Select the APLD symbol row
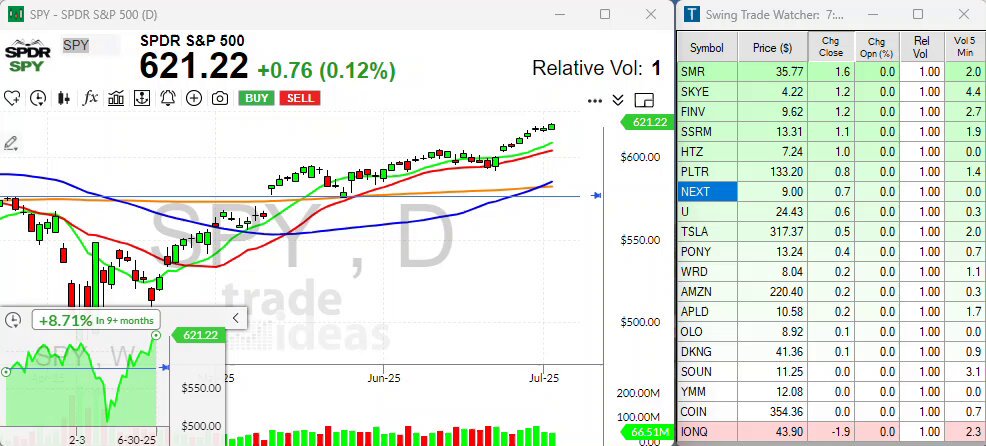The image size is (986, 446). (x=707, y=312)
